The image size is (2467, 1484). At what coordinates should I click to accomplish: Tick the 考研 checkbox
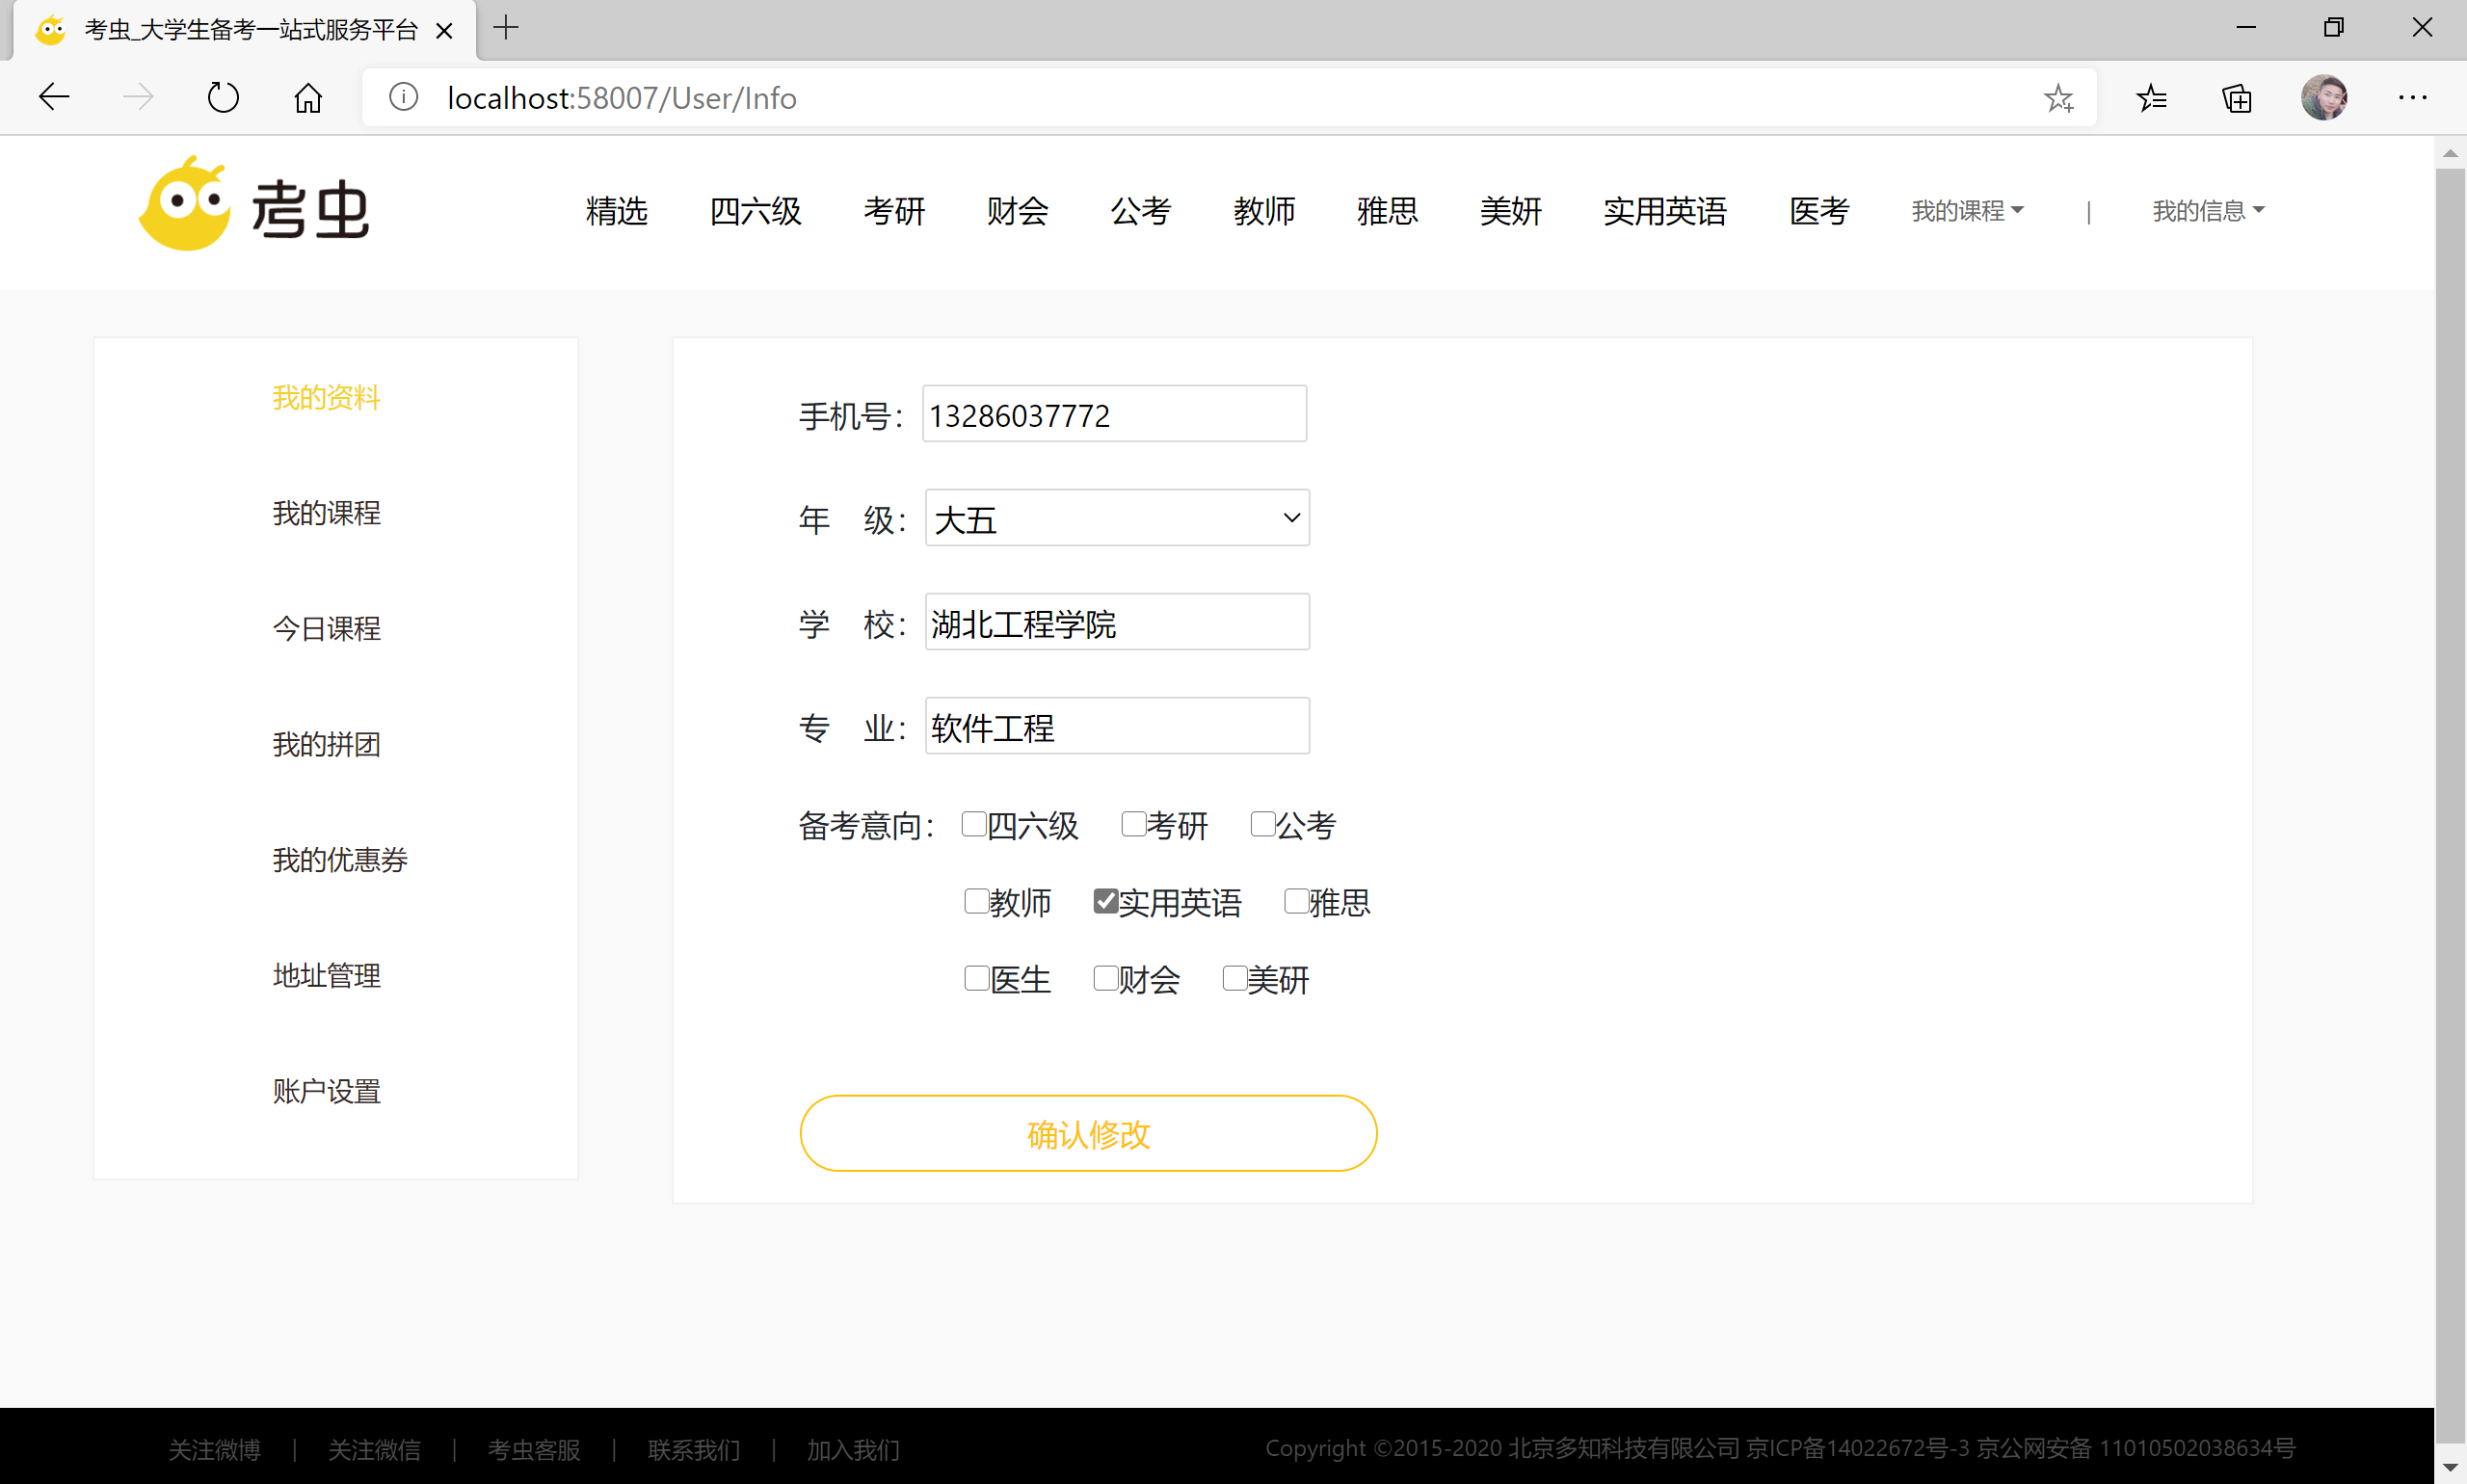pyautogui.click(x=1133, y=824)
